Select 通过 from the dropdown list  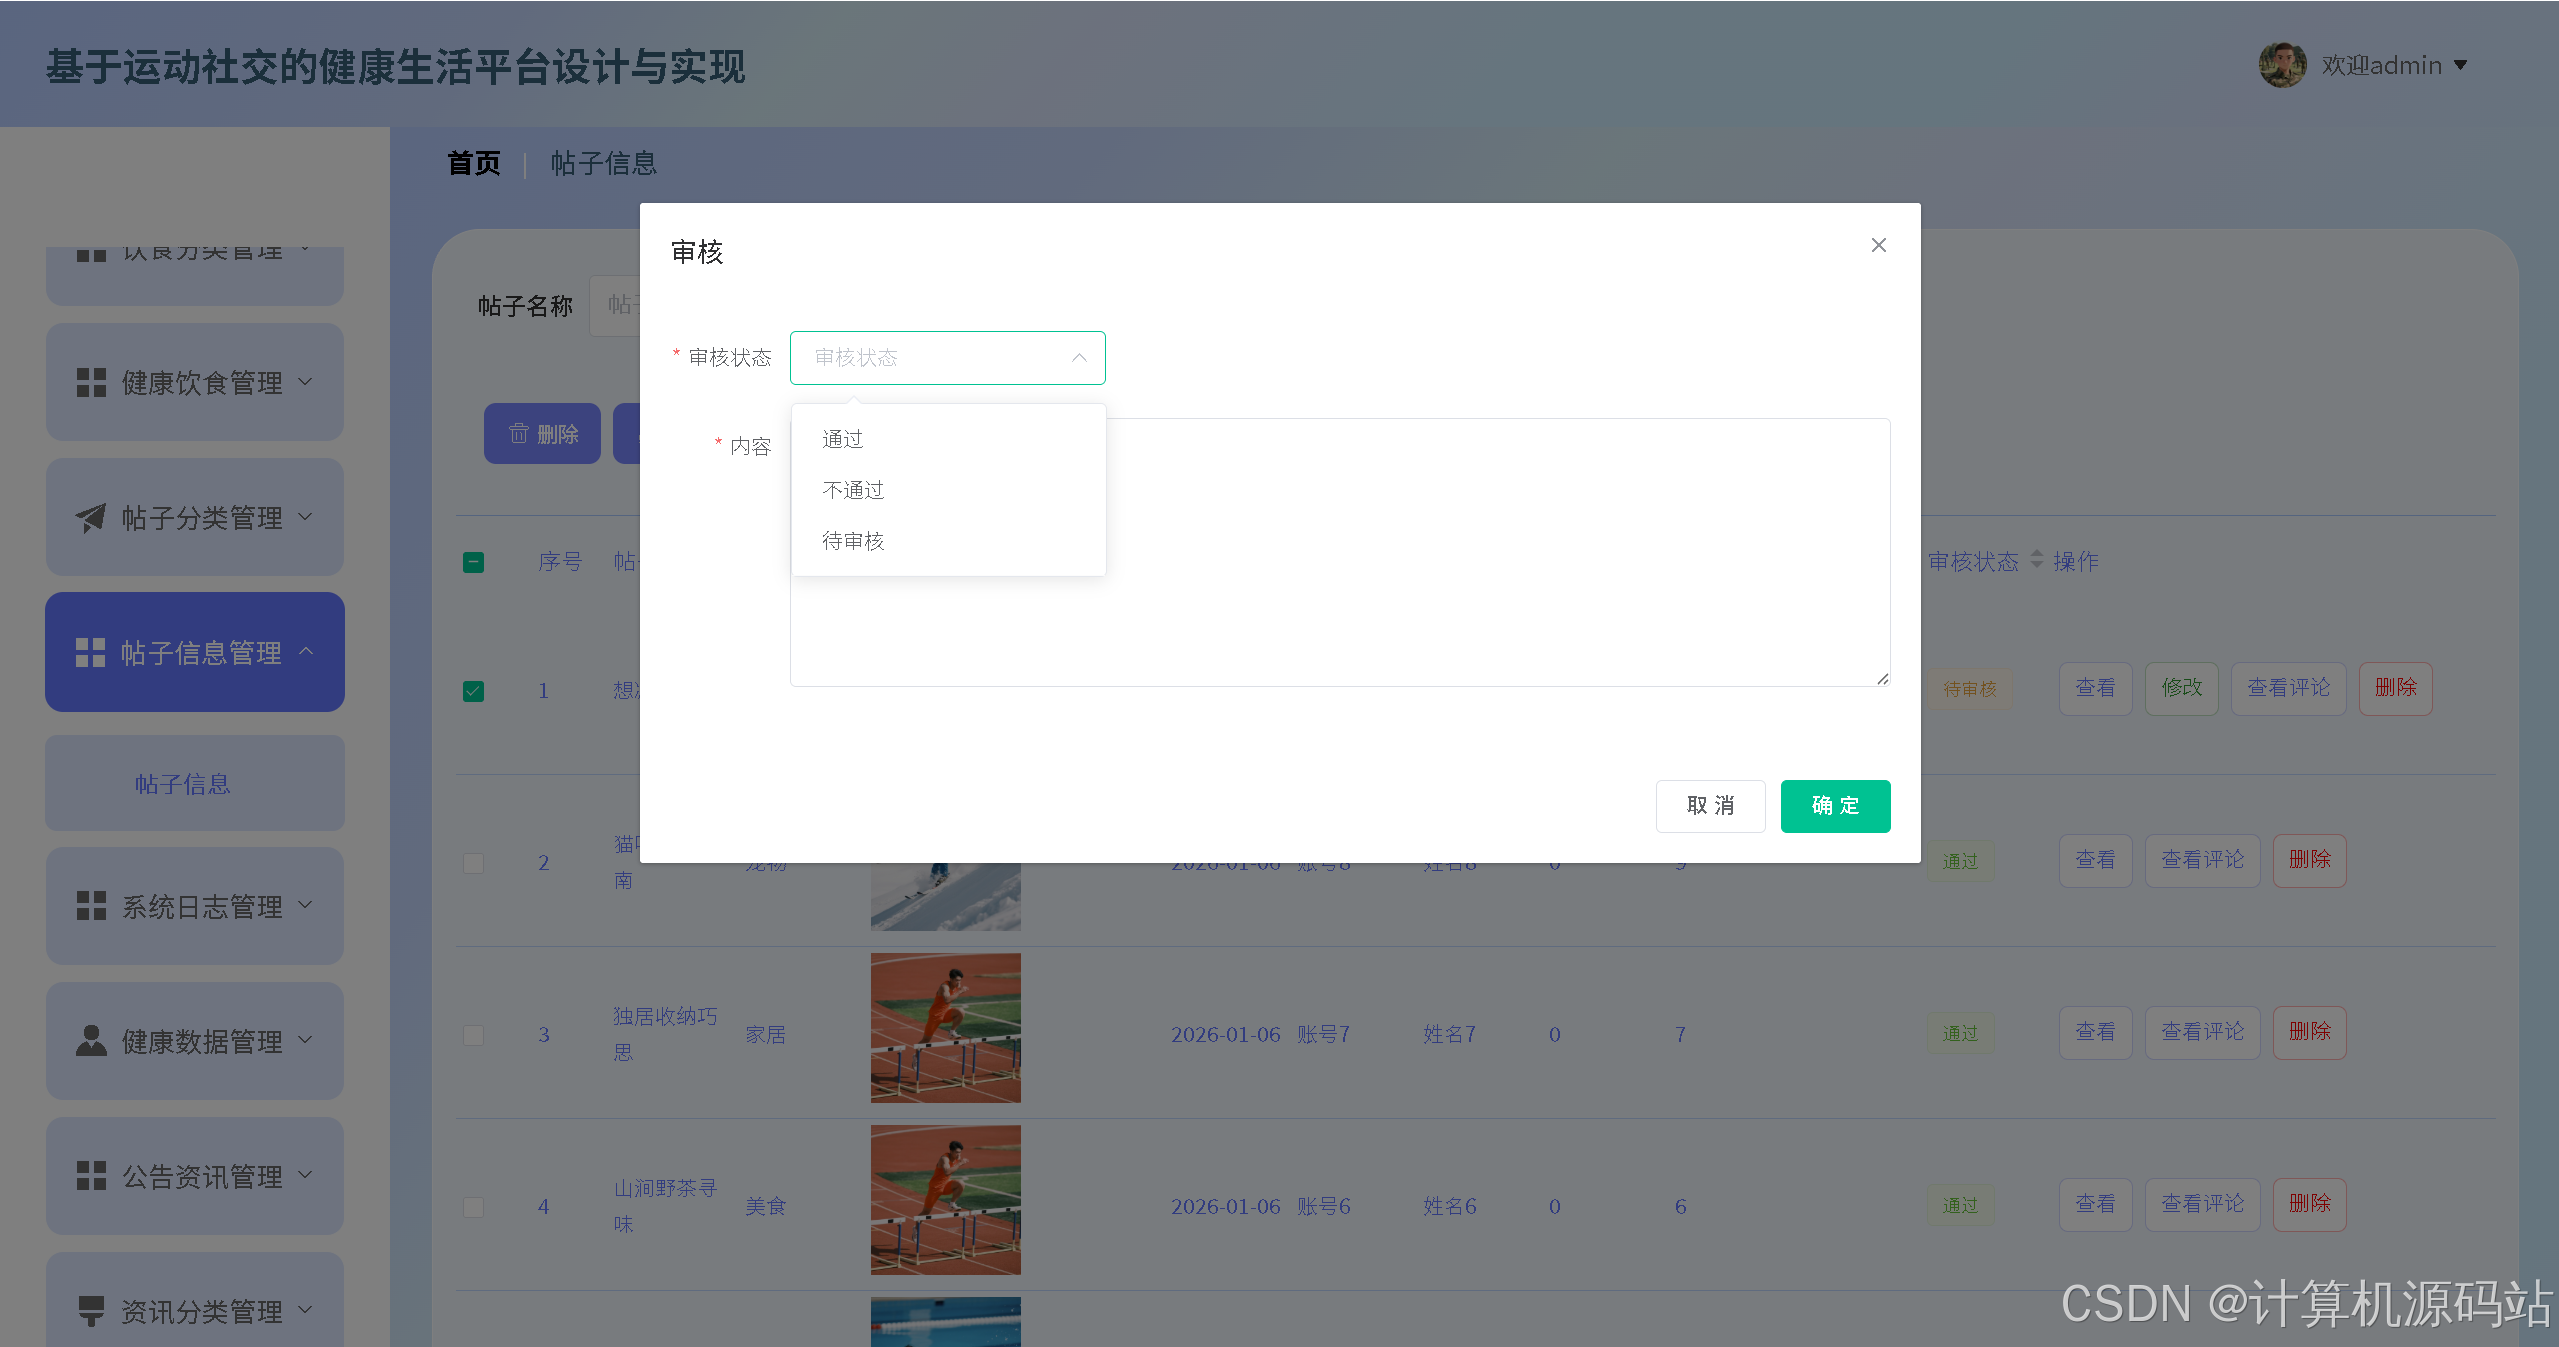tap(947, 439)
